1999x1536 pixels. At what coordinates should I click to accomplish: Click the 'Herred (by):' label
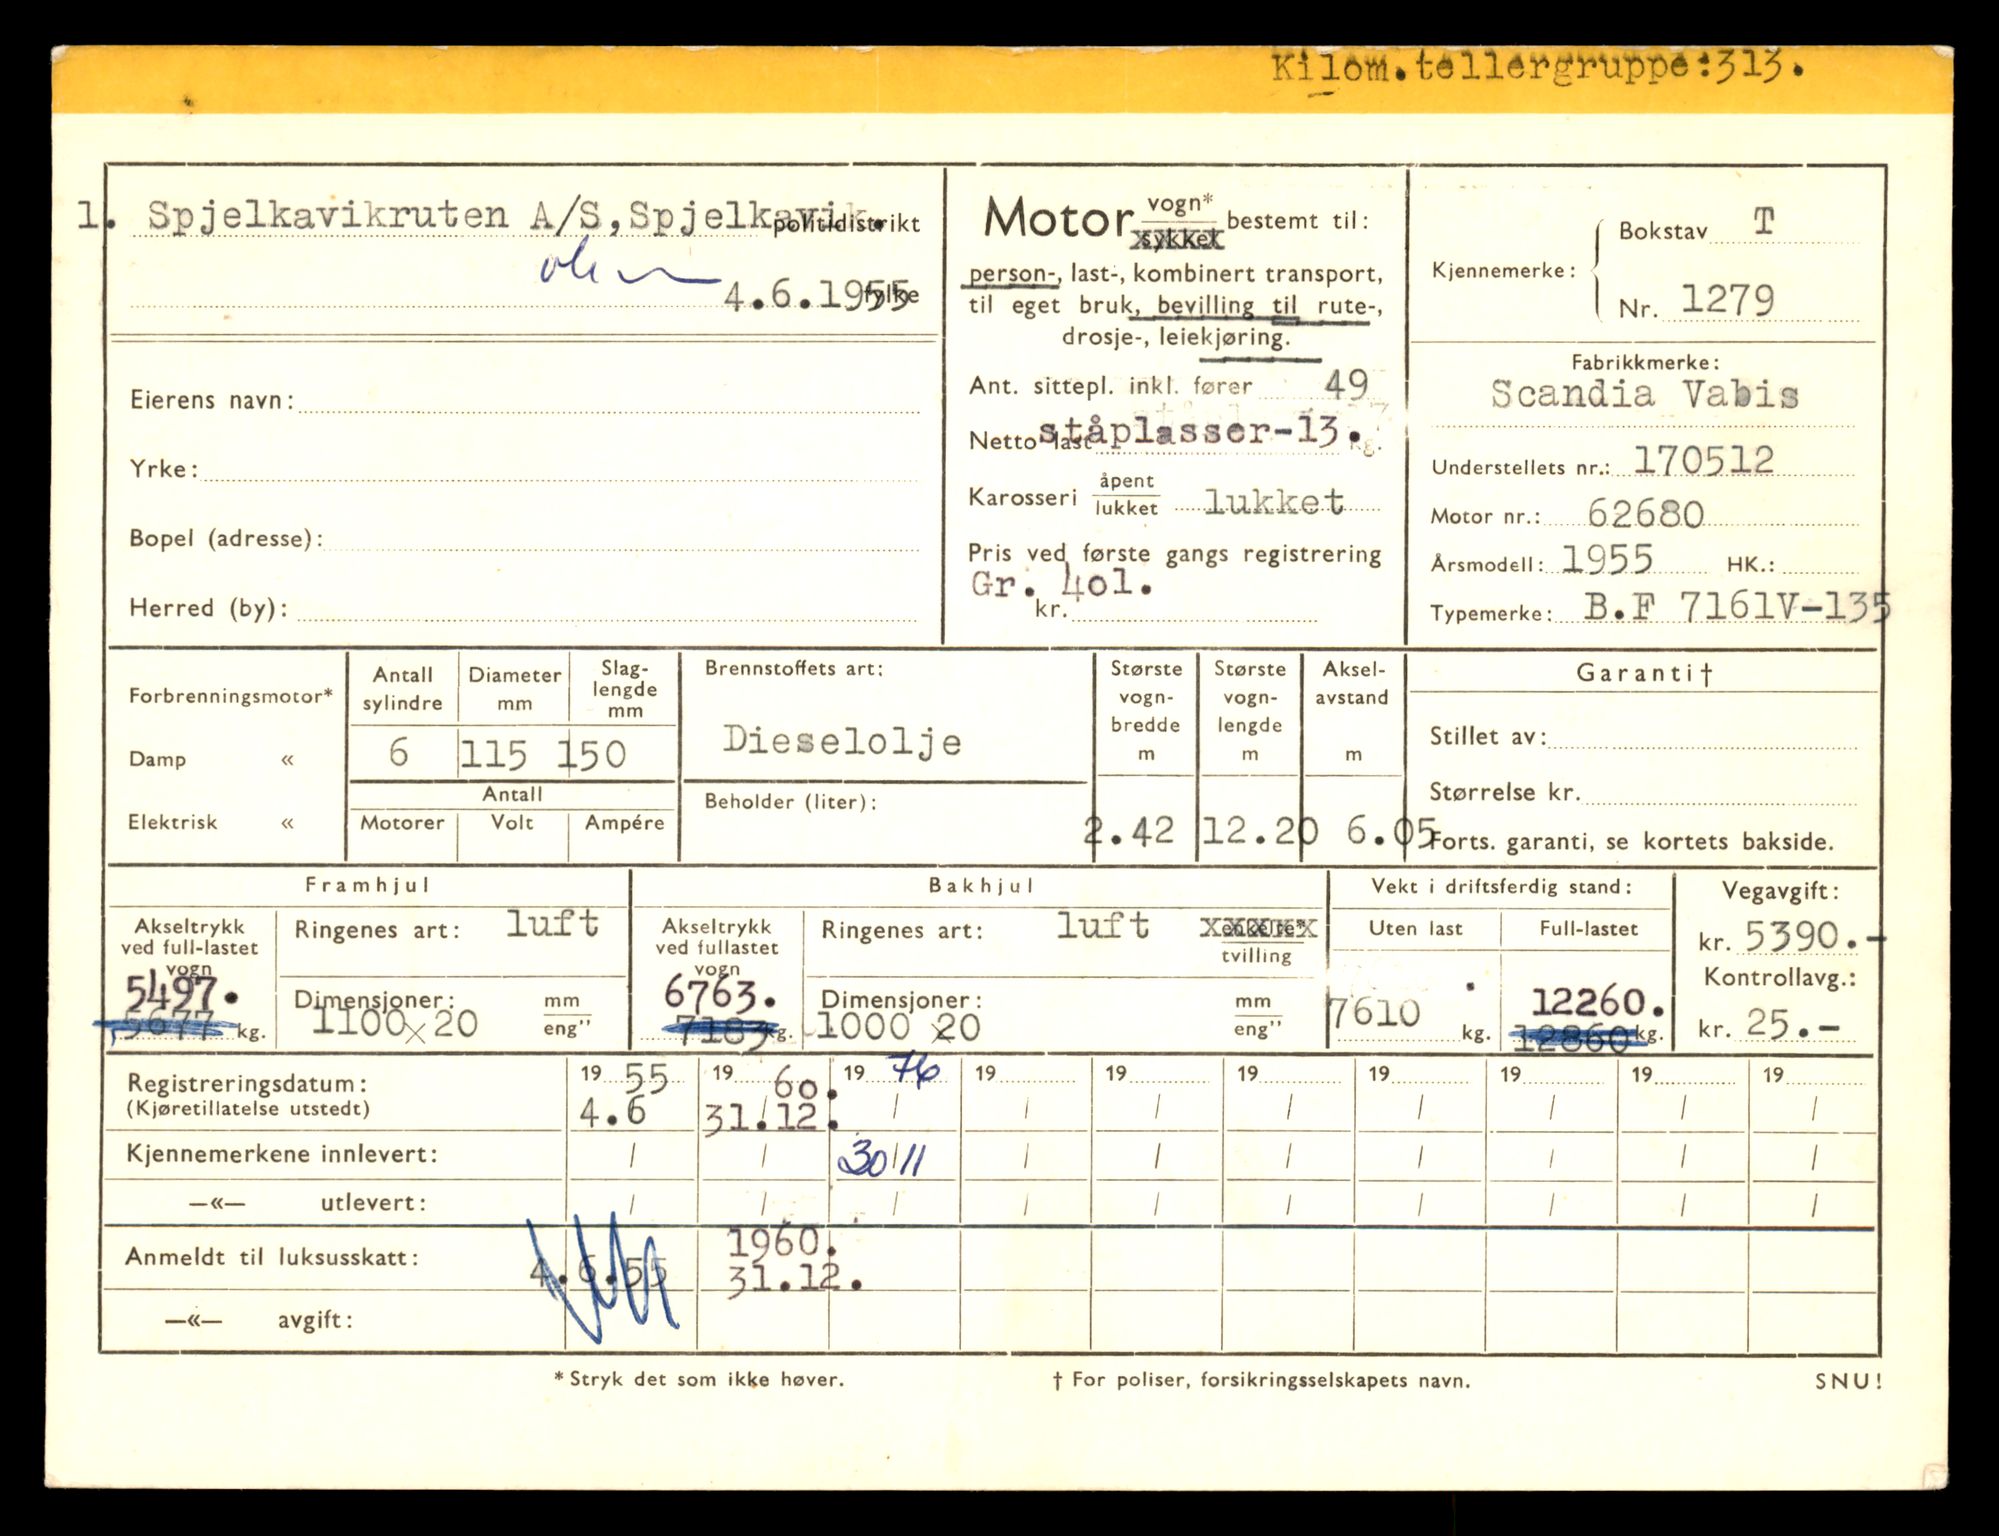coord(208,608)
